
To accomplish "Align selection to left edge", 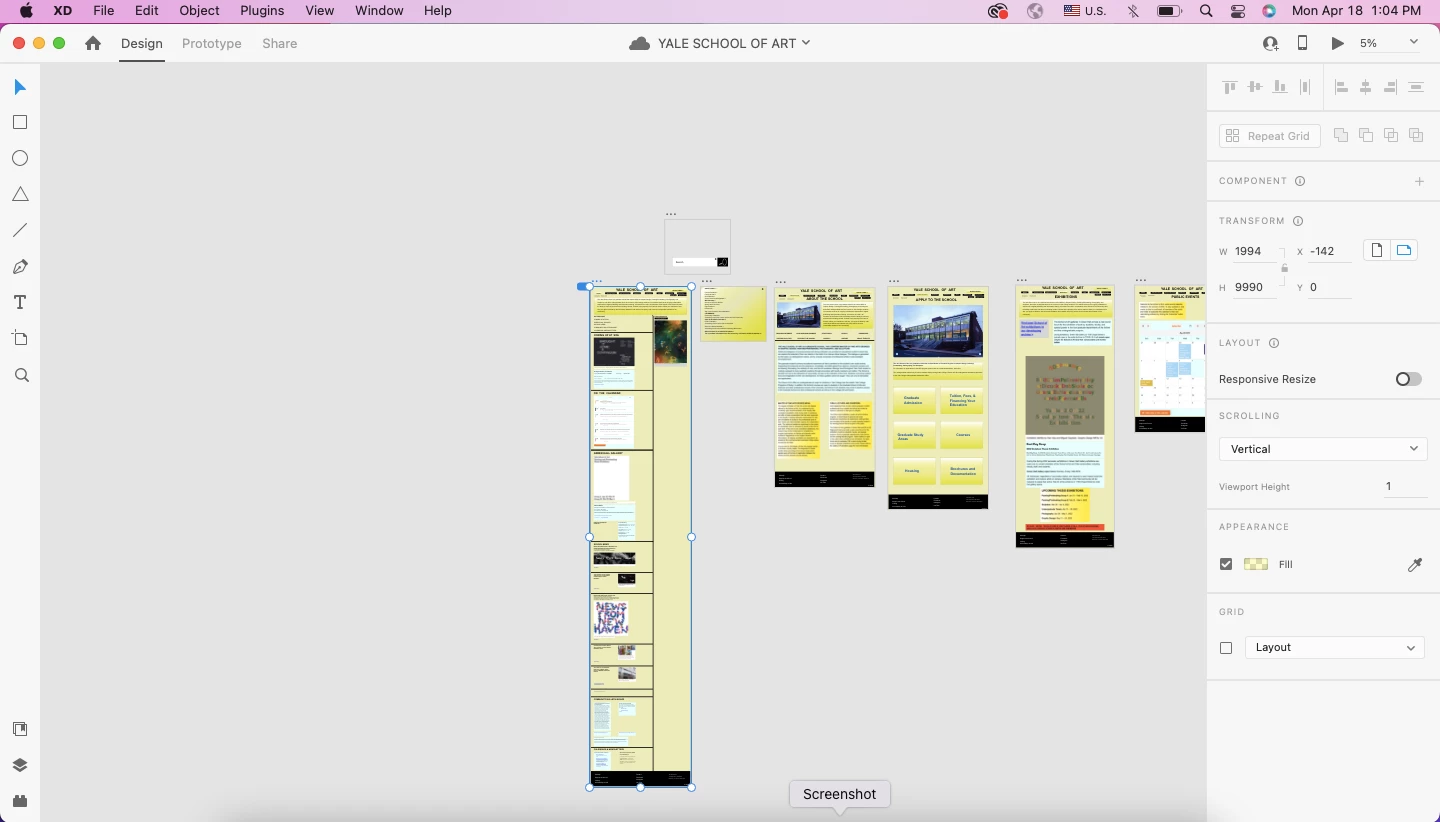I will (1341, 87).
